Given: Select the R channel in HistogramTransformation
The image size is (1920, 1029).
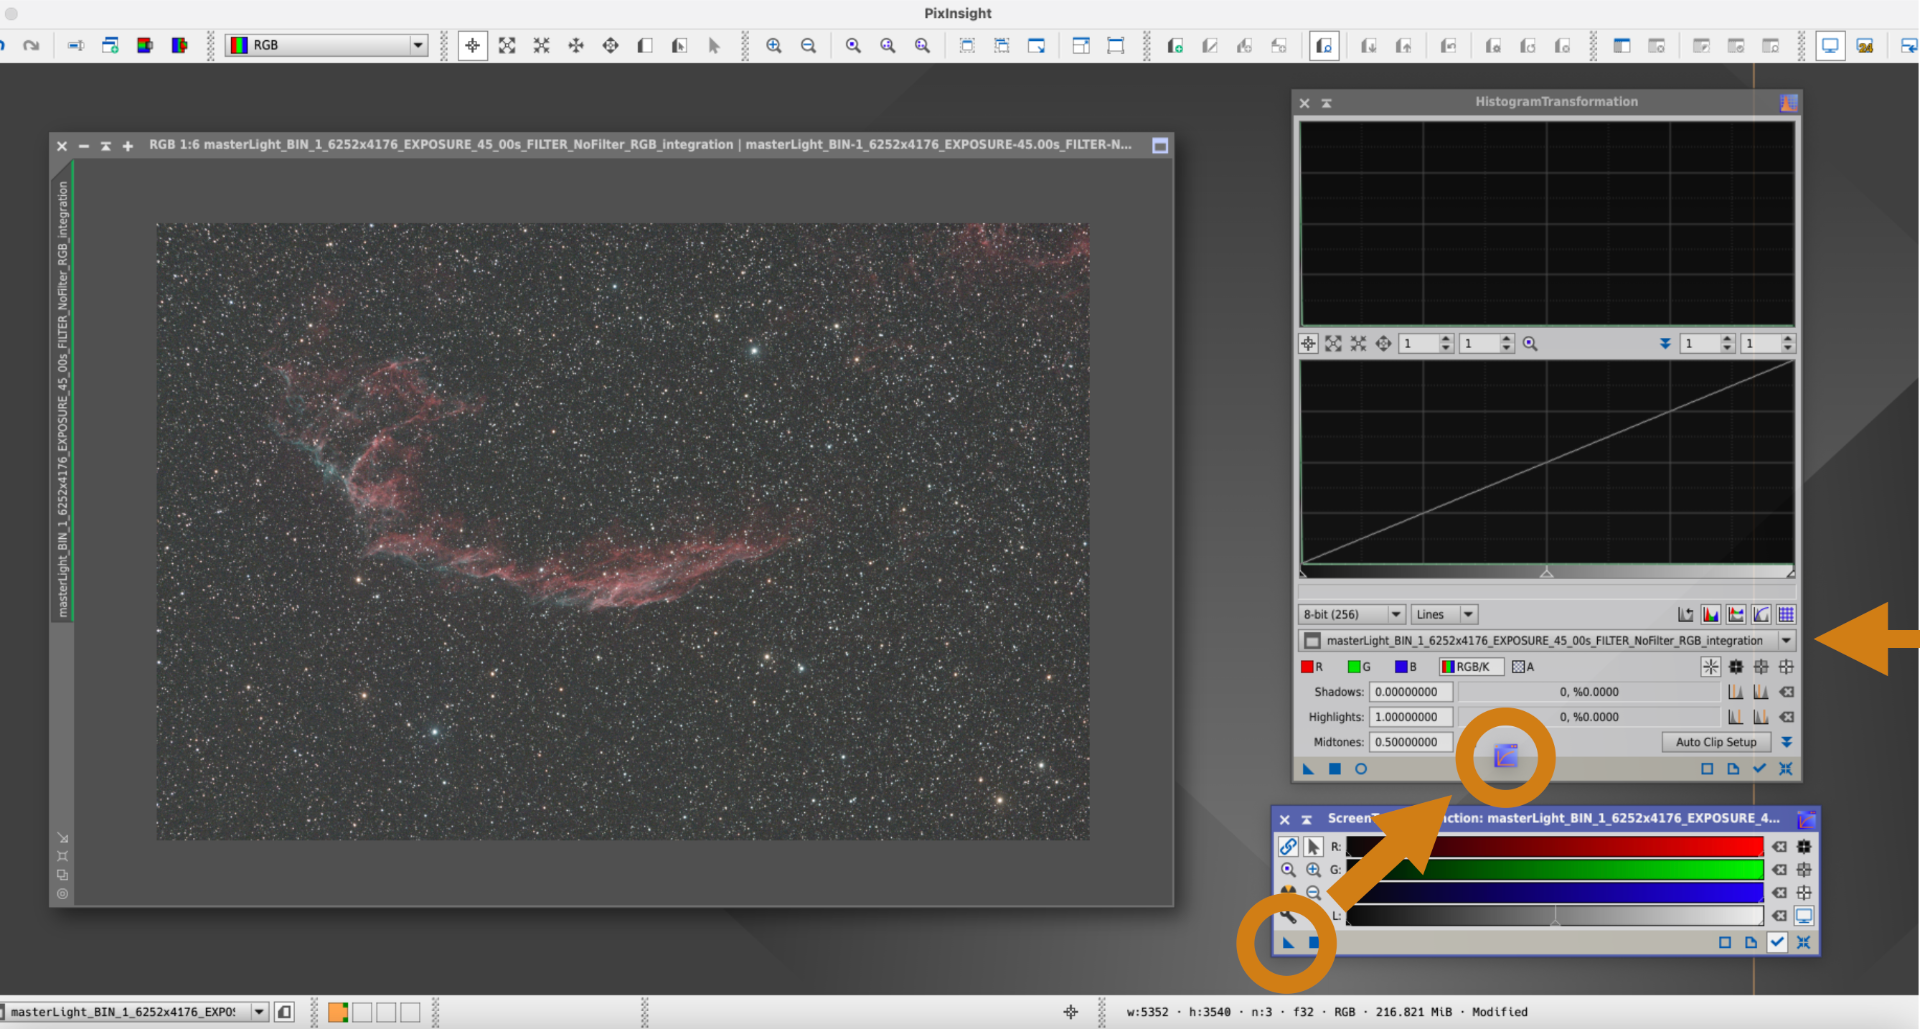Looking at the screenshot, I should (x=1312, y=667).
